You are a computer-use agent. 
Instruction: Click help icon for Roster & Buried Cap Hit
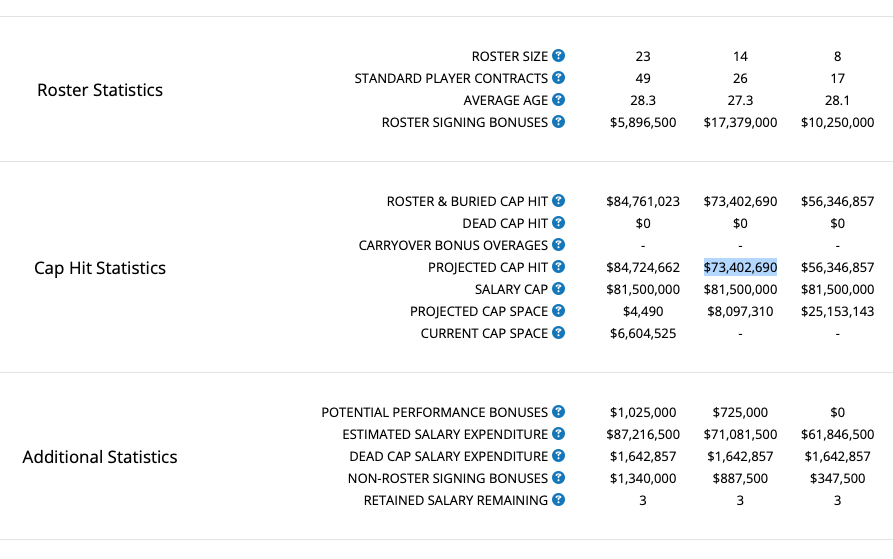pos(559,200)
